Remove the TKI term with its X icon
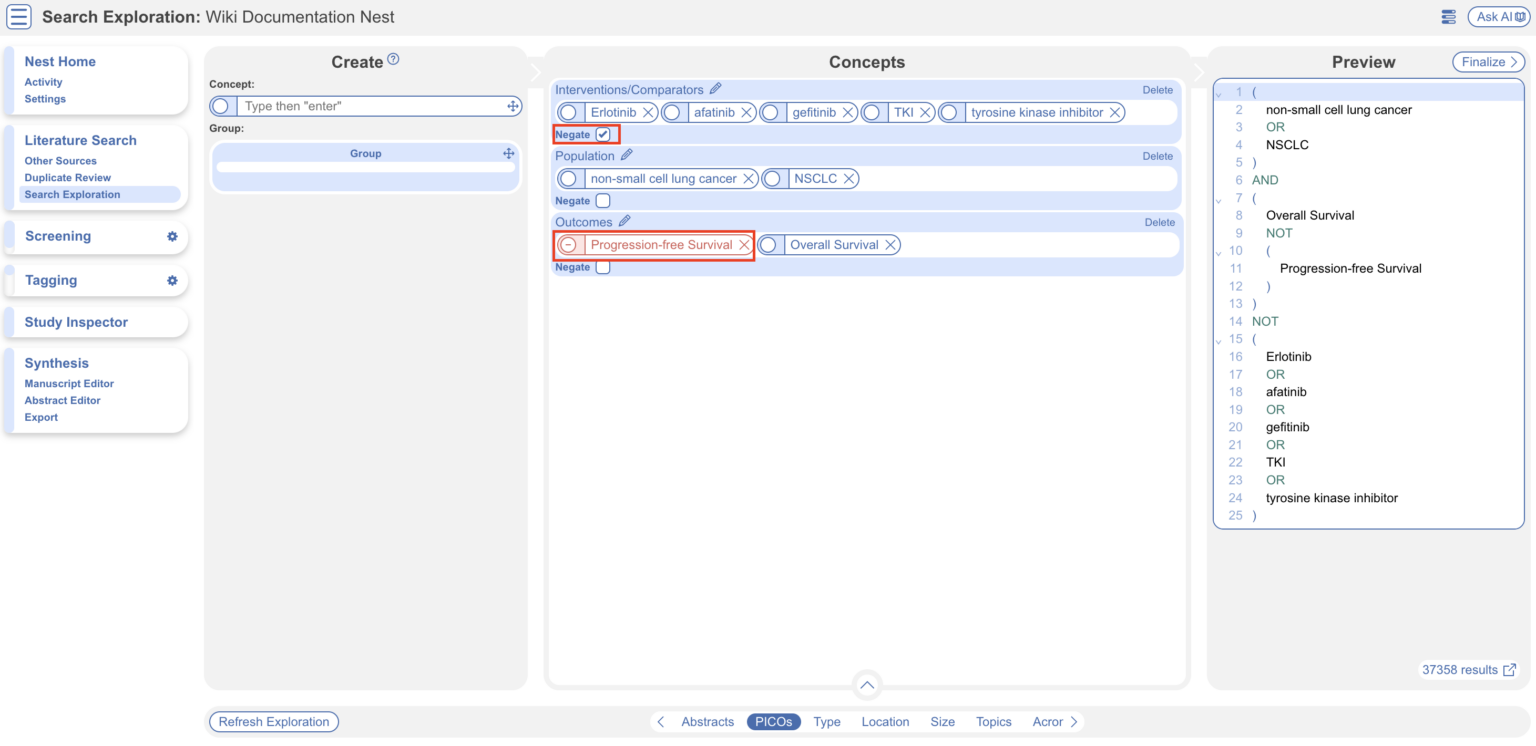The height and width of the screenshot is (746, 1536). point(925,112)
